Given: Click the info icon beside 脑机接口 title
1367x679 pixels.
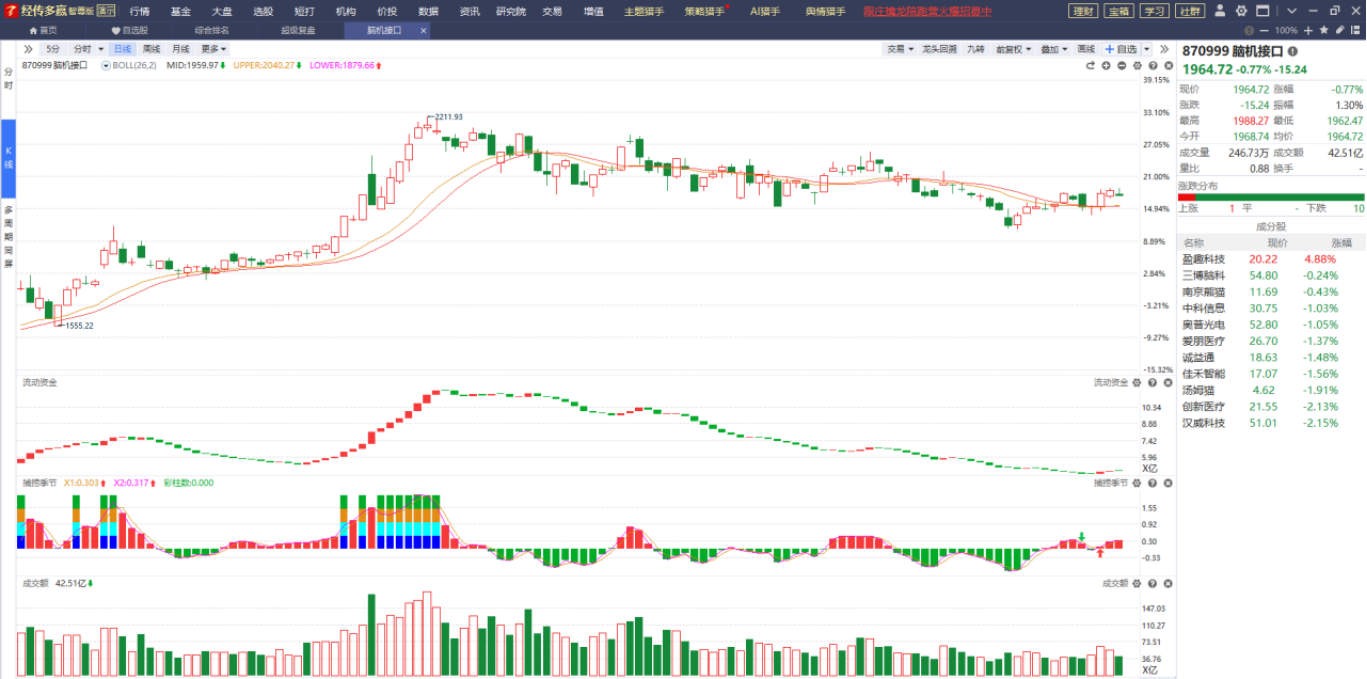Looking at the screenshot, I should tap(1293, 51).
